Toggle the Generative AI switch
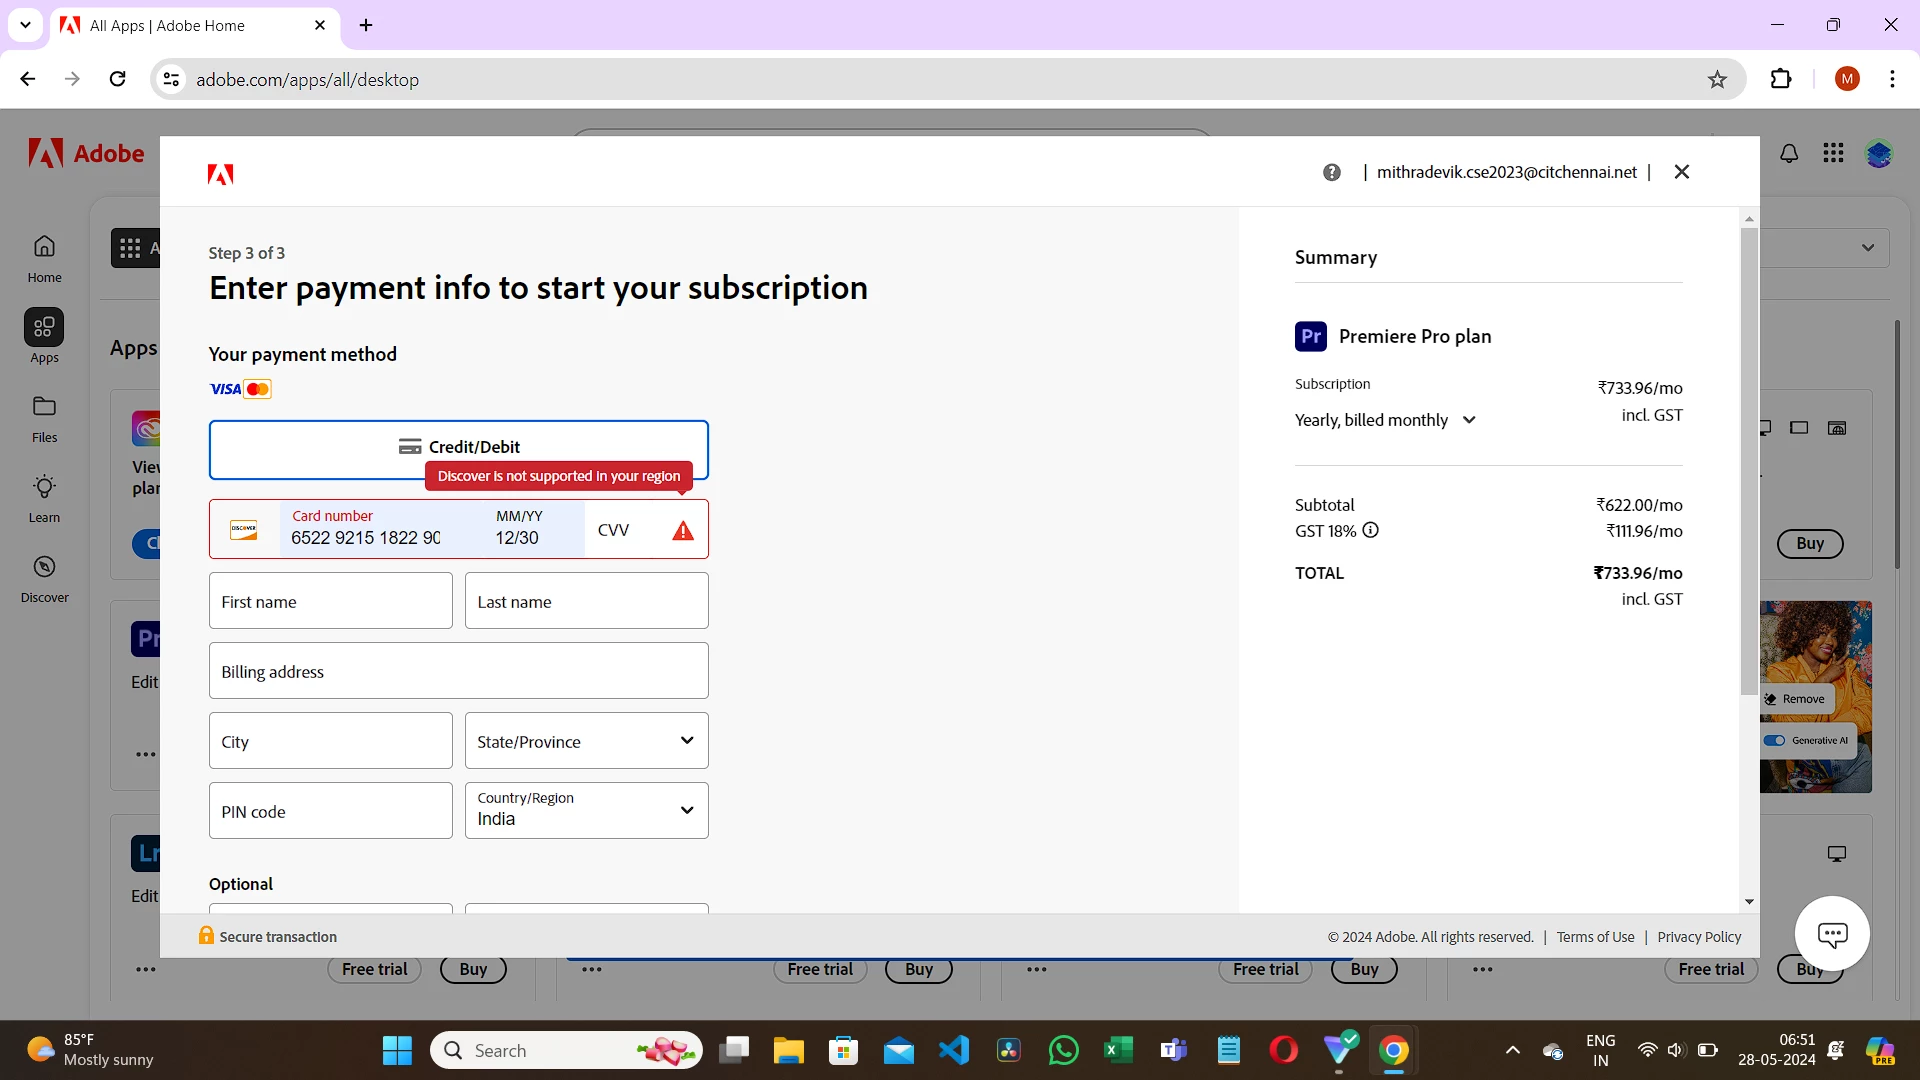 pos(1774,741)
